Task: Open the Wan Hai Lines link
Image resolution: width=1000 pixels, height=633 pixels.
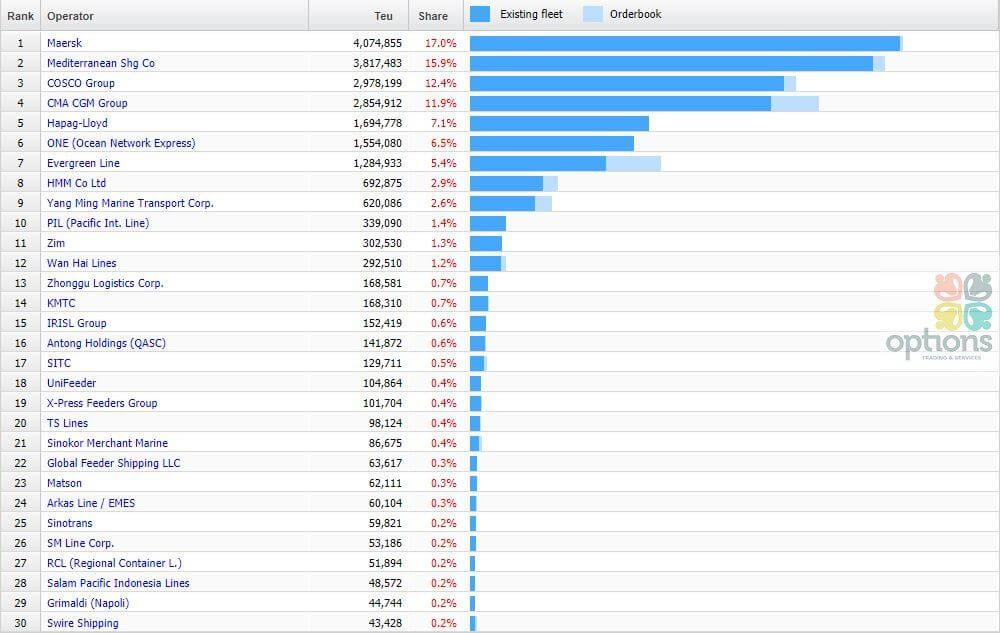Action: coord(82,263)
